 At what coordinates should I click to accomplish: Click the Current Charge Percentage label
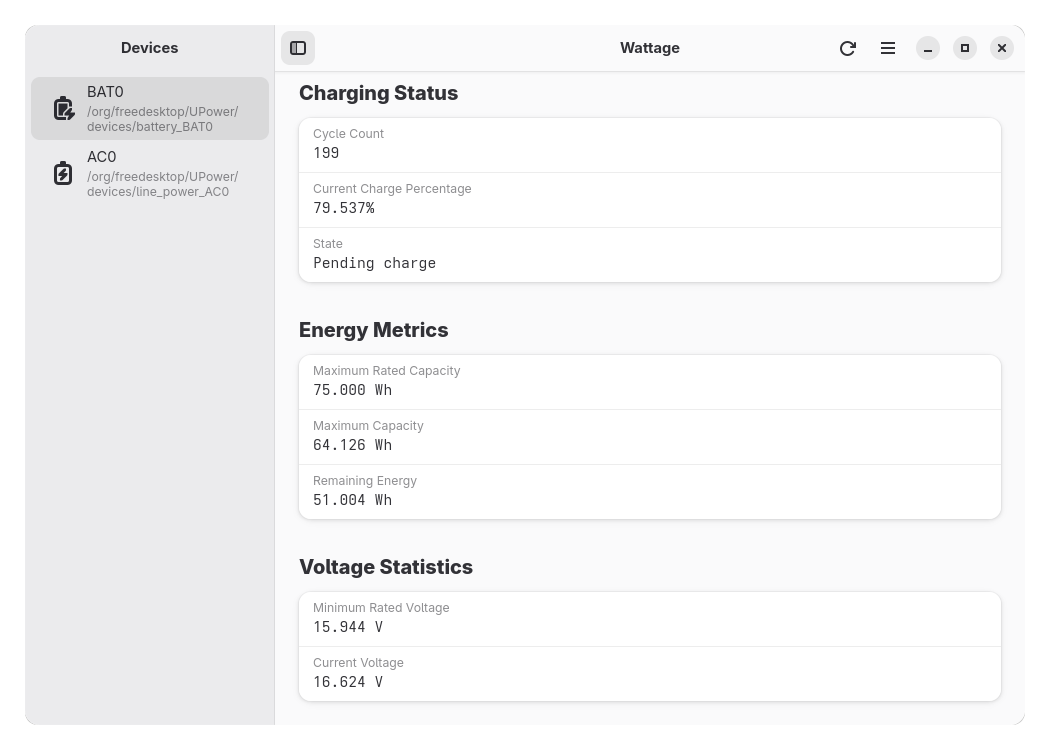[392, 189]
